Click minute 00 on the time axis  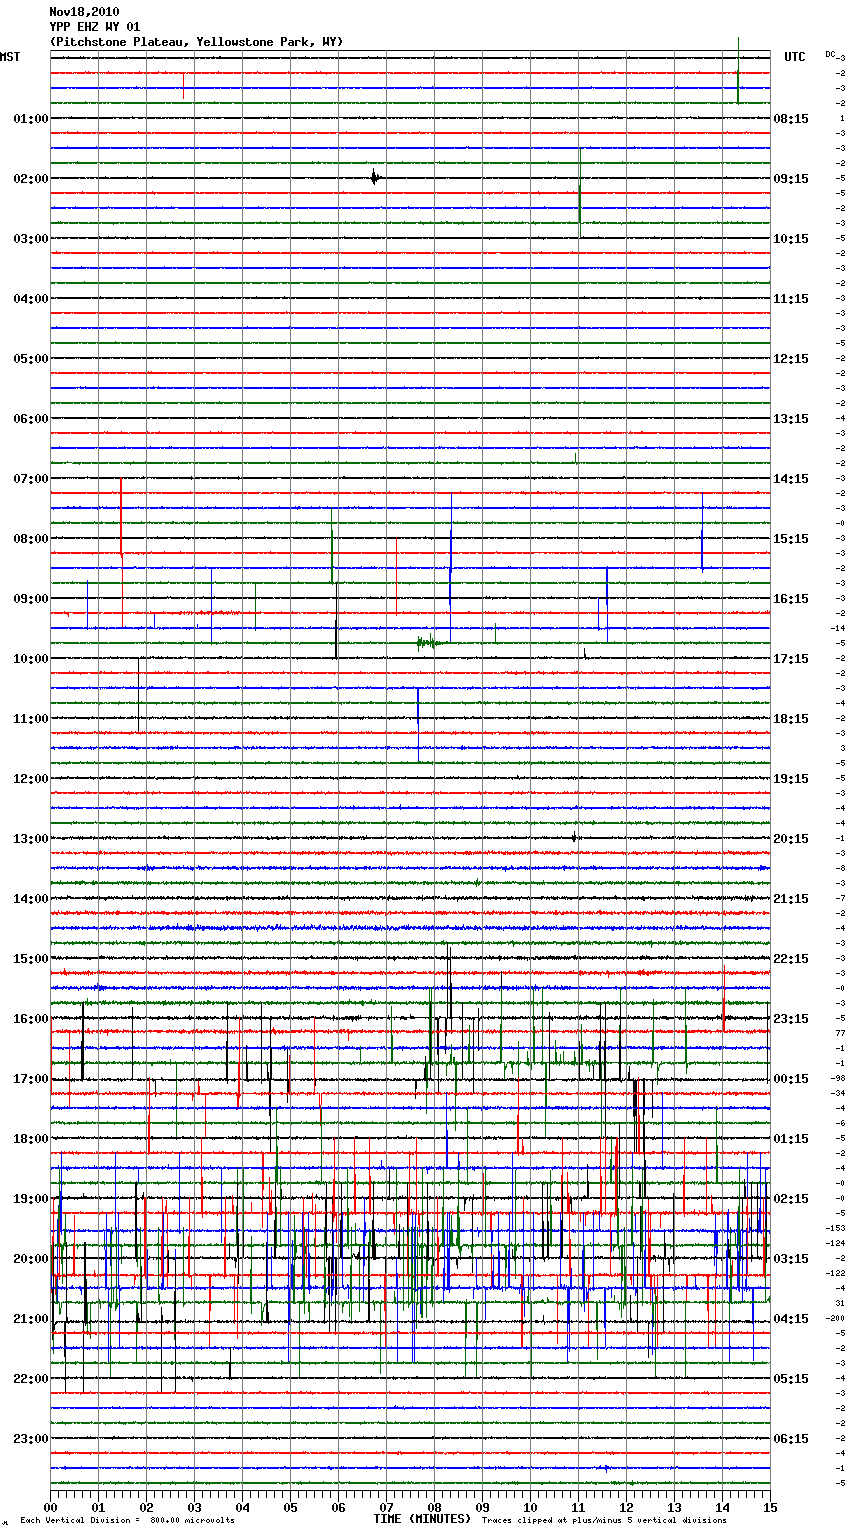tap(51, 1507)
